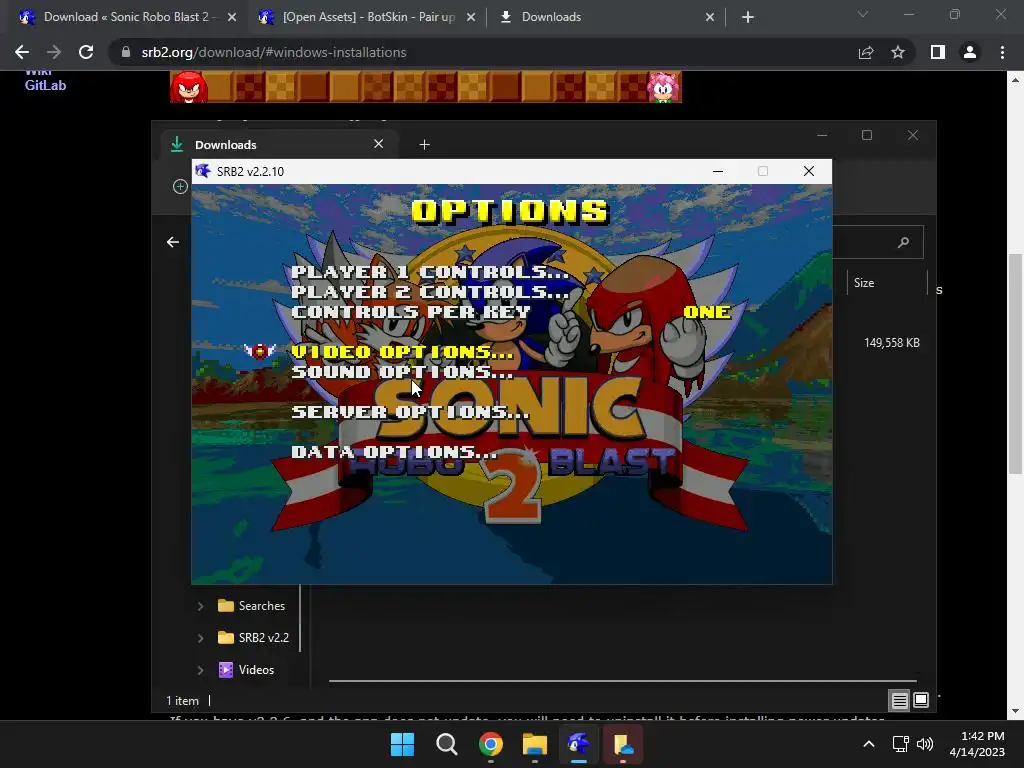
Task: Open Chrome side panel icon
Action: [938, 52]
